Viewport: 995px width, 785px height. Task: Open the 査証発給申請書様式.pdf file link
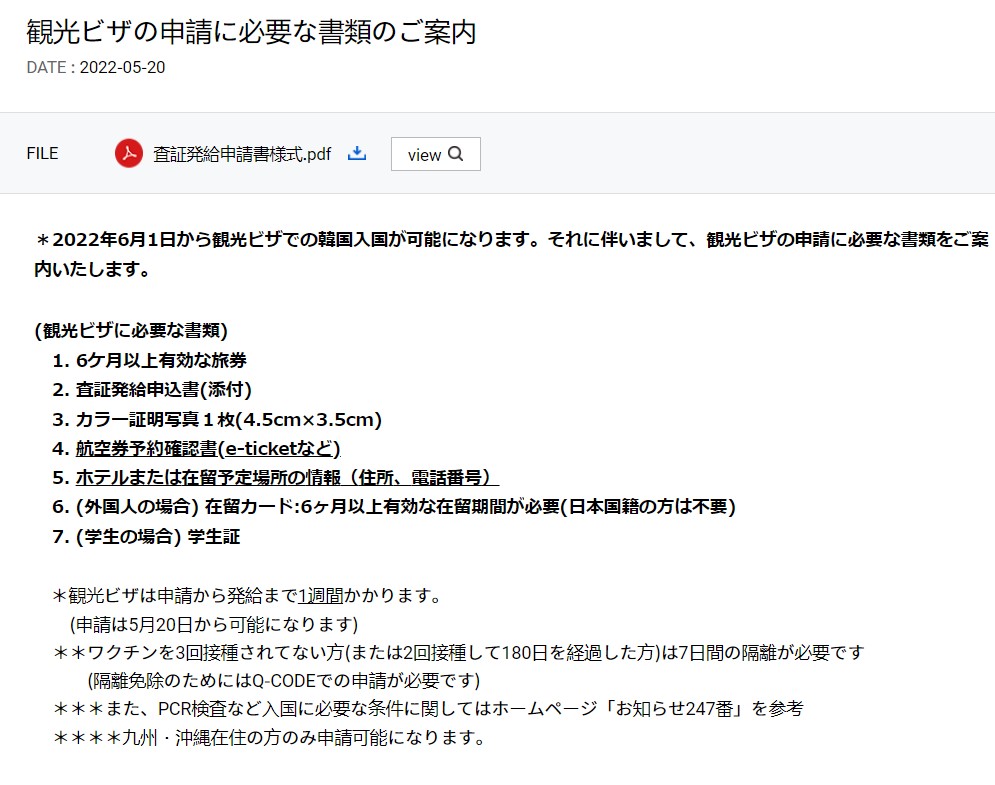(x=242, y=154)
